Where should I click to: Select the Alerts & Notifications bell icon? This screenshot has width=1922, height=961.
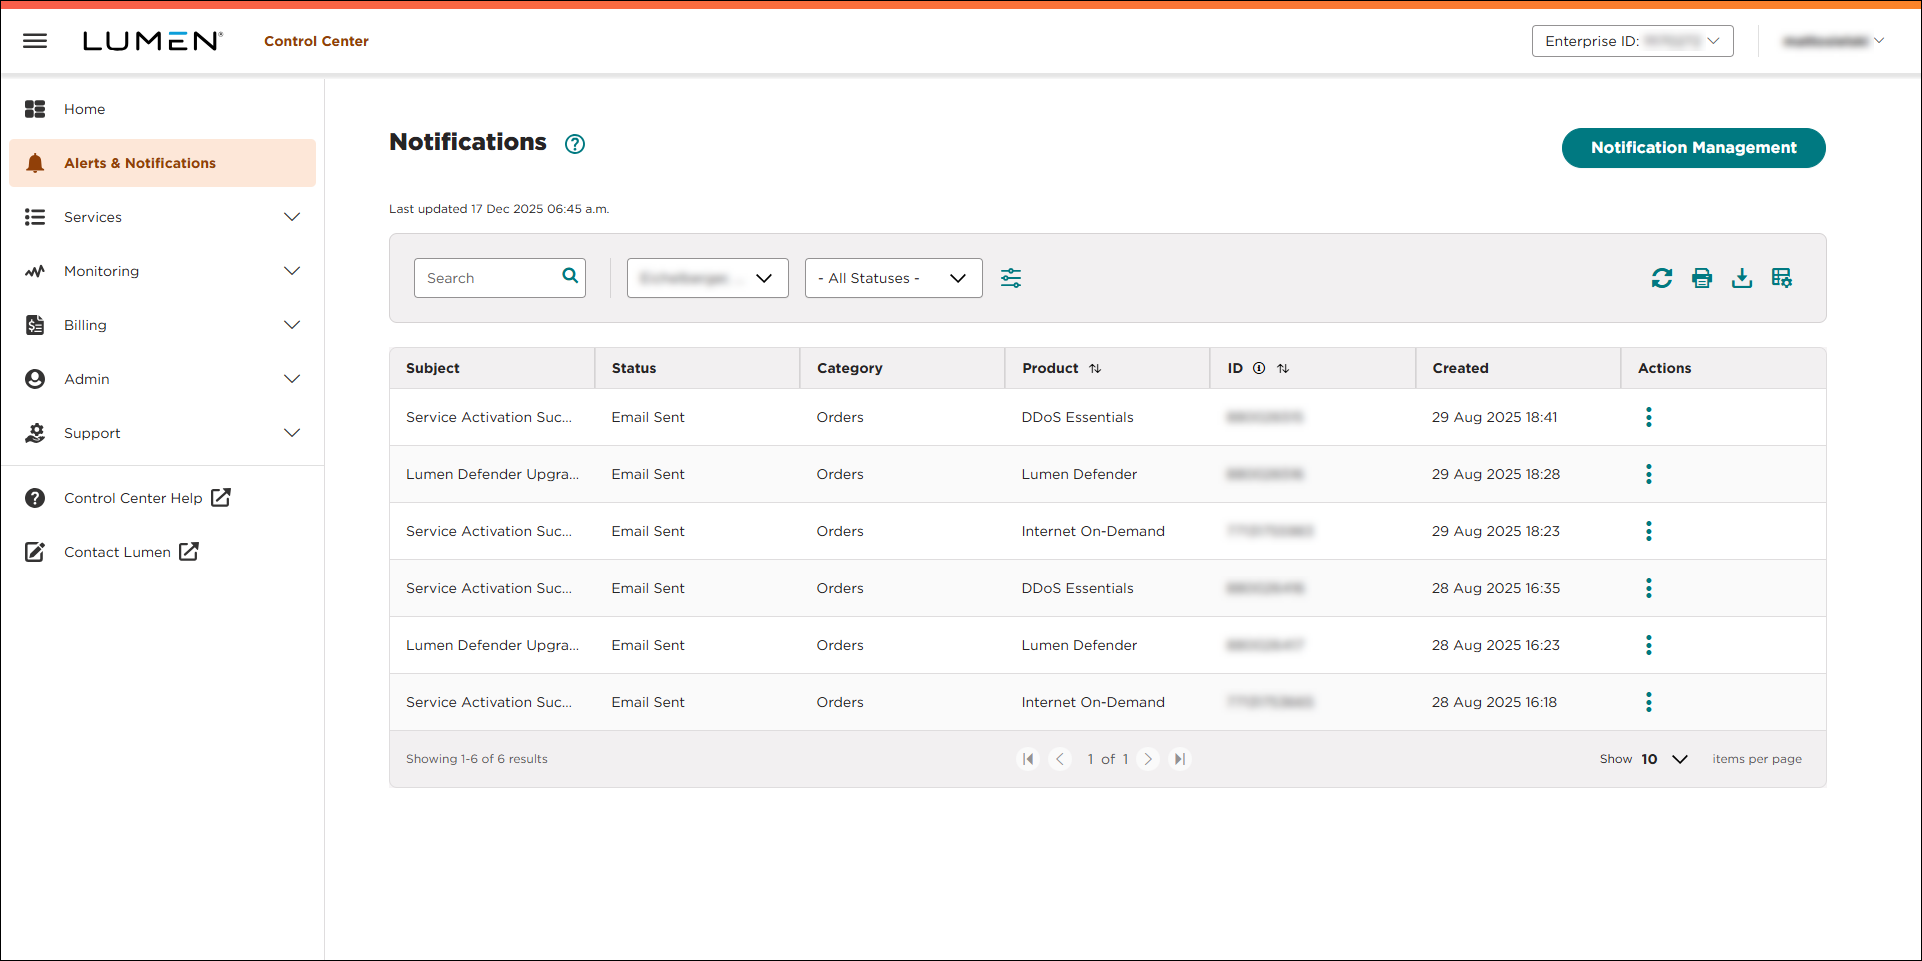pos(35,162)
